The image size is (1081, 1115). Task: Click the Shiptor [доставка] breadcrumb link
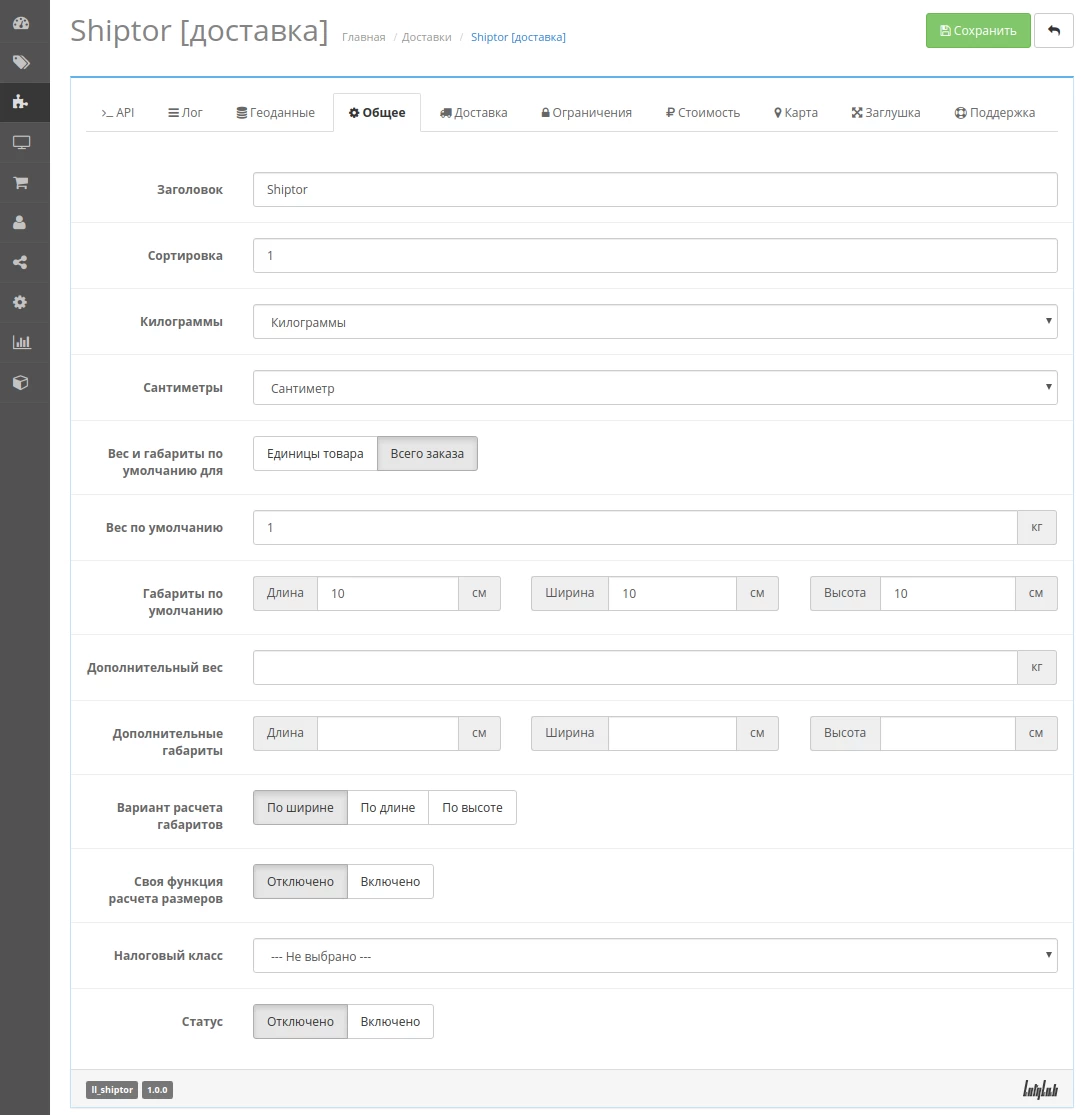click(x=518, y=37)
